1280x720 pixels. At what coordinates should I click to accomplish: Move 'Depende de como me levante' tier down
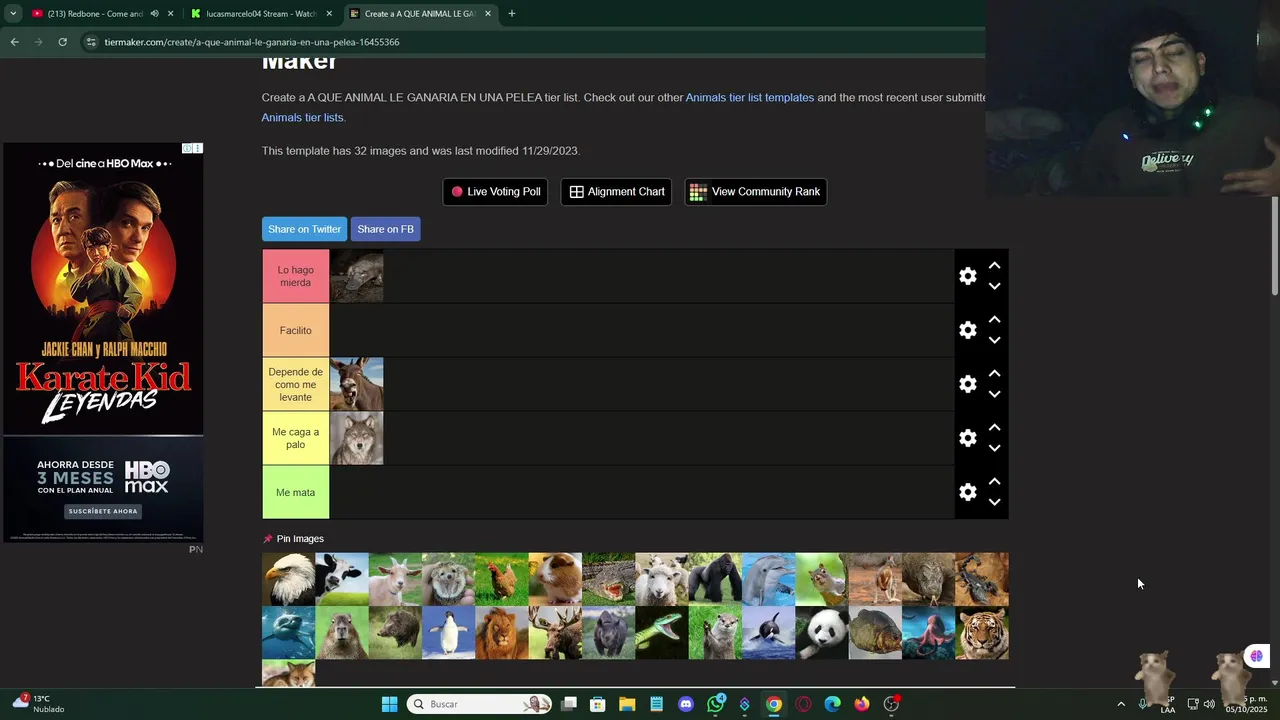(994, 394)
